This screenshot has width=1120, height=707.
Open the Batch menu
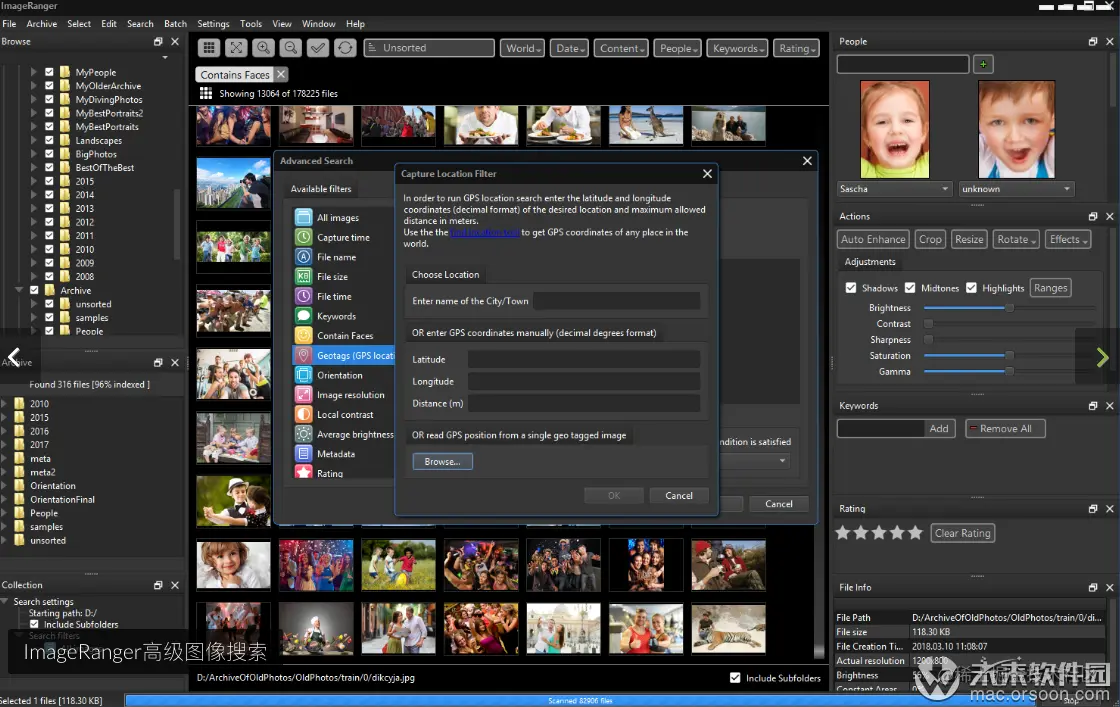point(175,24)
